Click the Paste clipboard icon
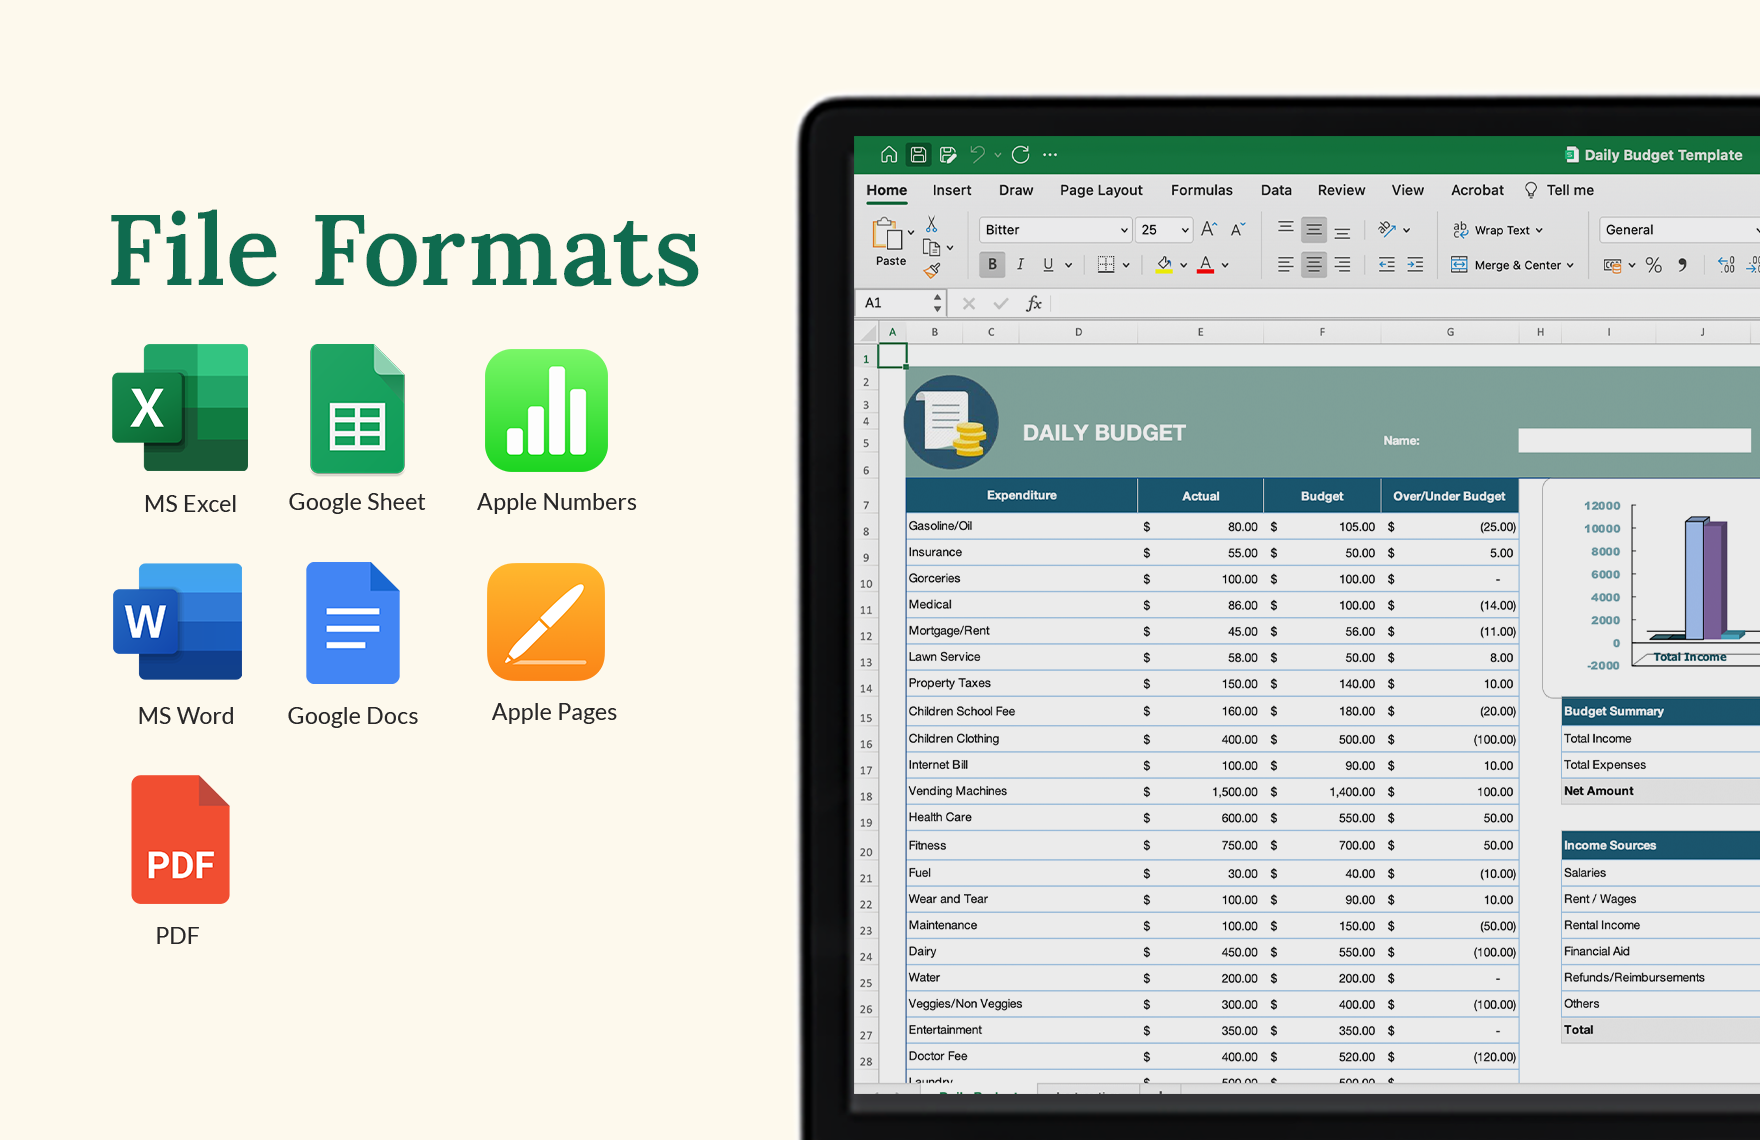This screenshot has width=1760, height=1140. [887, 234]
